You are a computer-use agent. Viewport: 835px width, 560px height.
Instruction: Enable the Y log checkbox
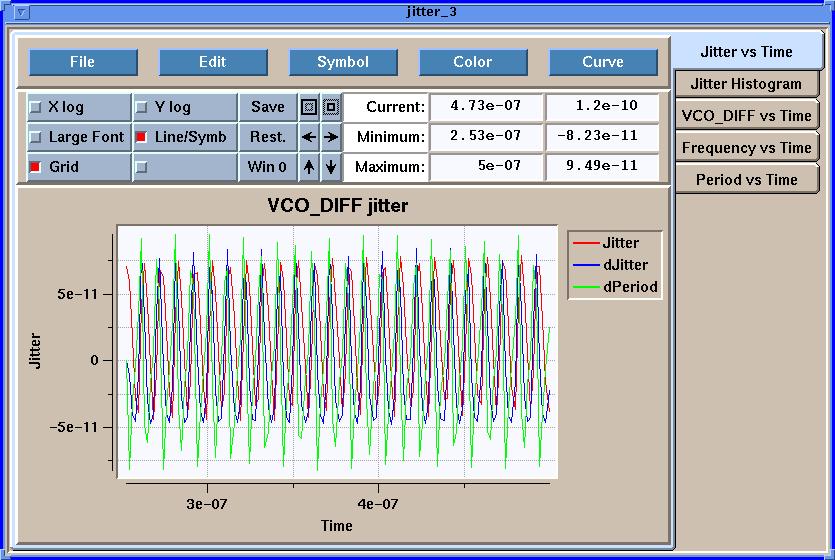click(141, 107)
